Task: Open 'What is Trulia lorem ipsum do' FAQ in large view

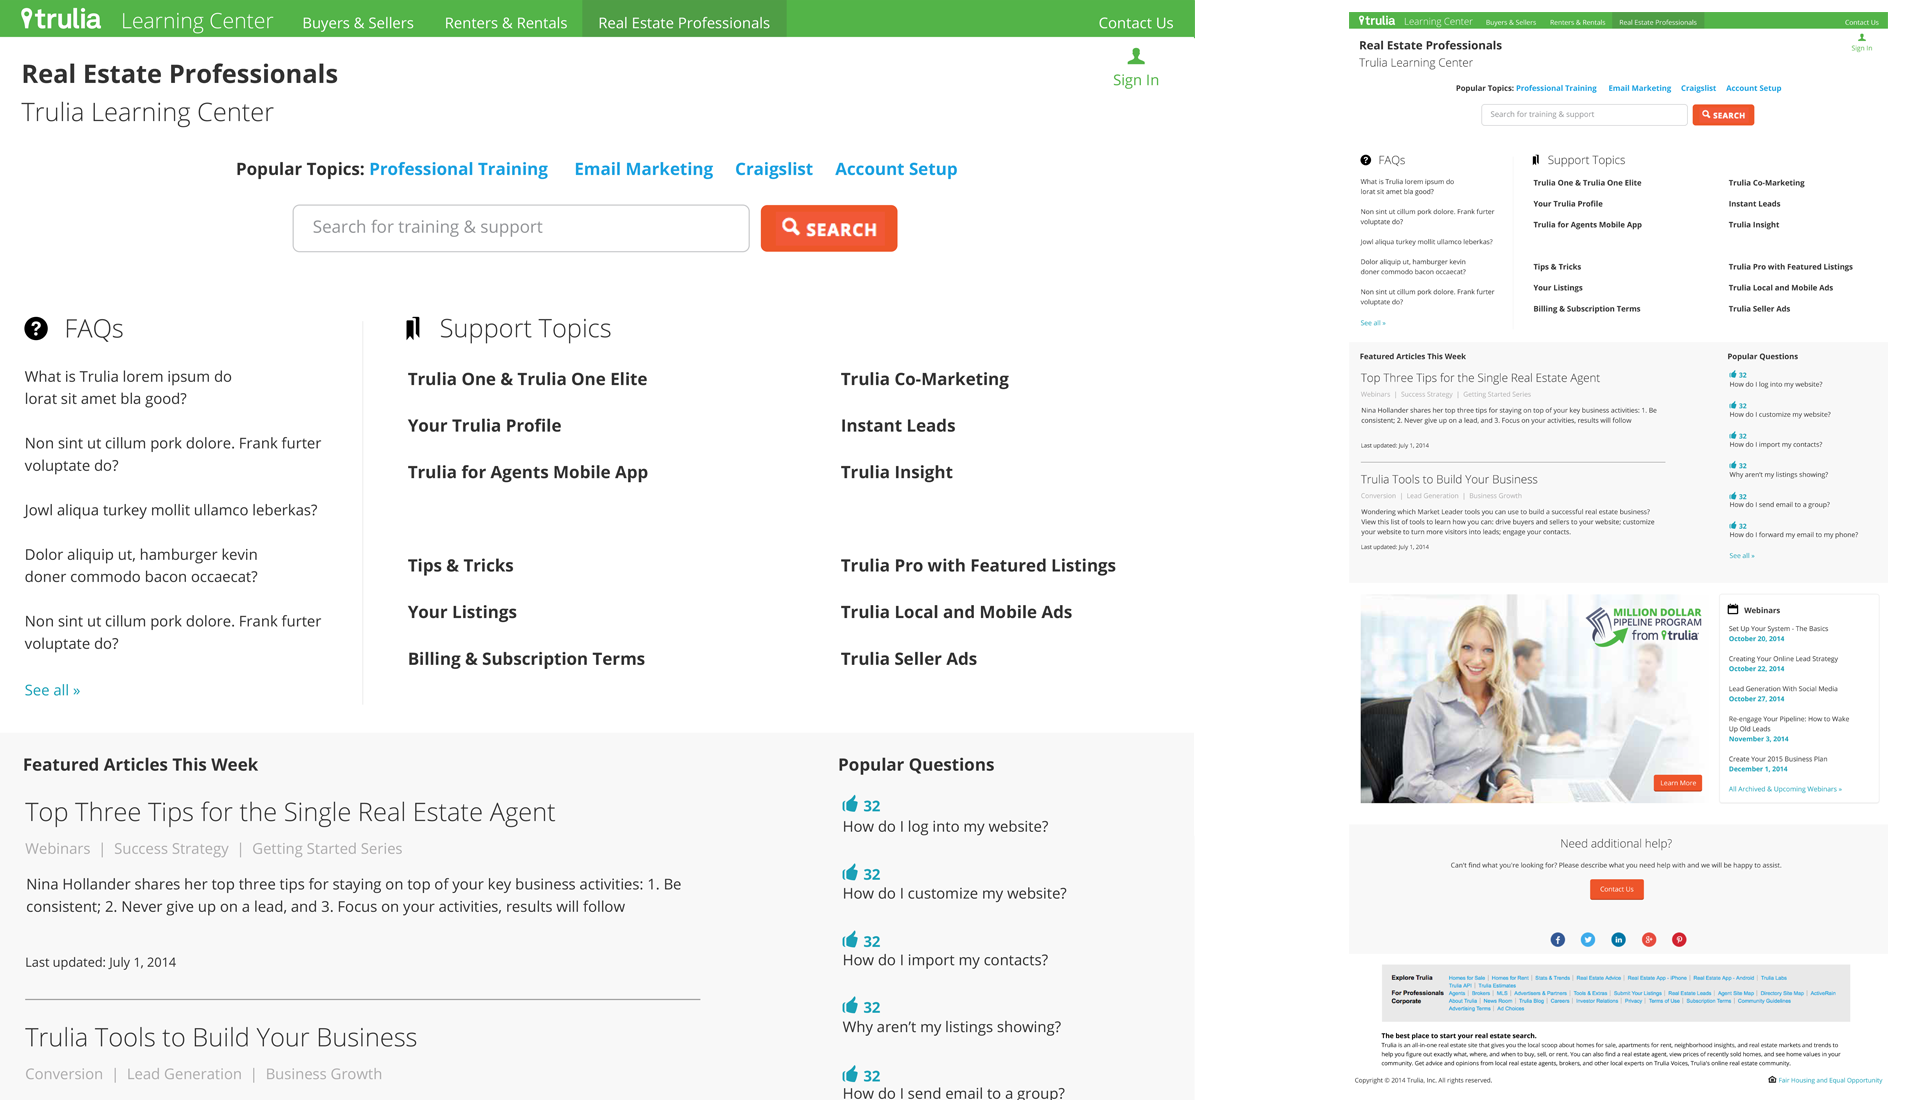Action: pos(128,388)
